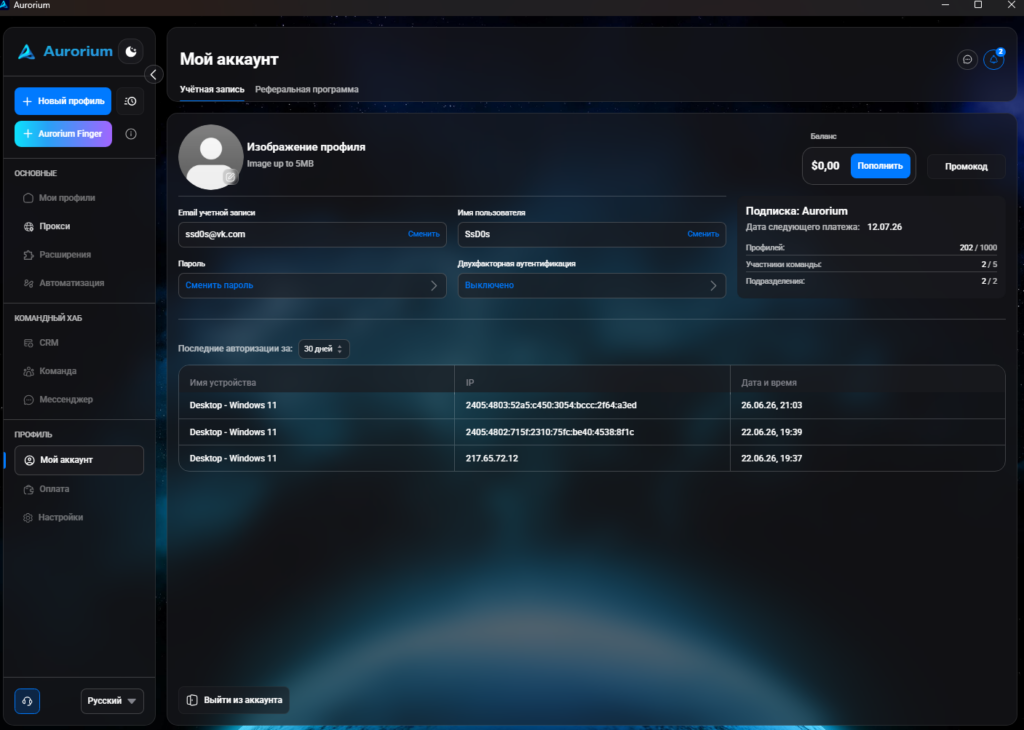Open the info icon beside Aurorium Finger
The height and width of the screenshot is (730, 1024).
tap(131, 134)
